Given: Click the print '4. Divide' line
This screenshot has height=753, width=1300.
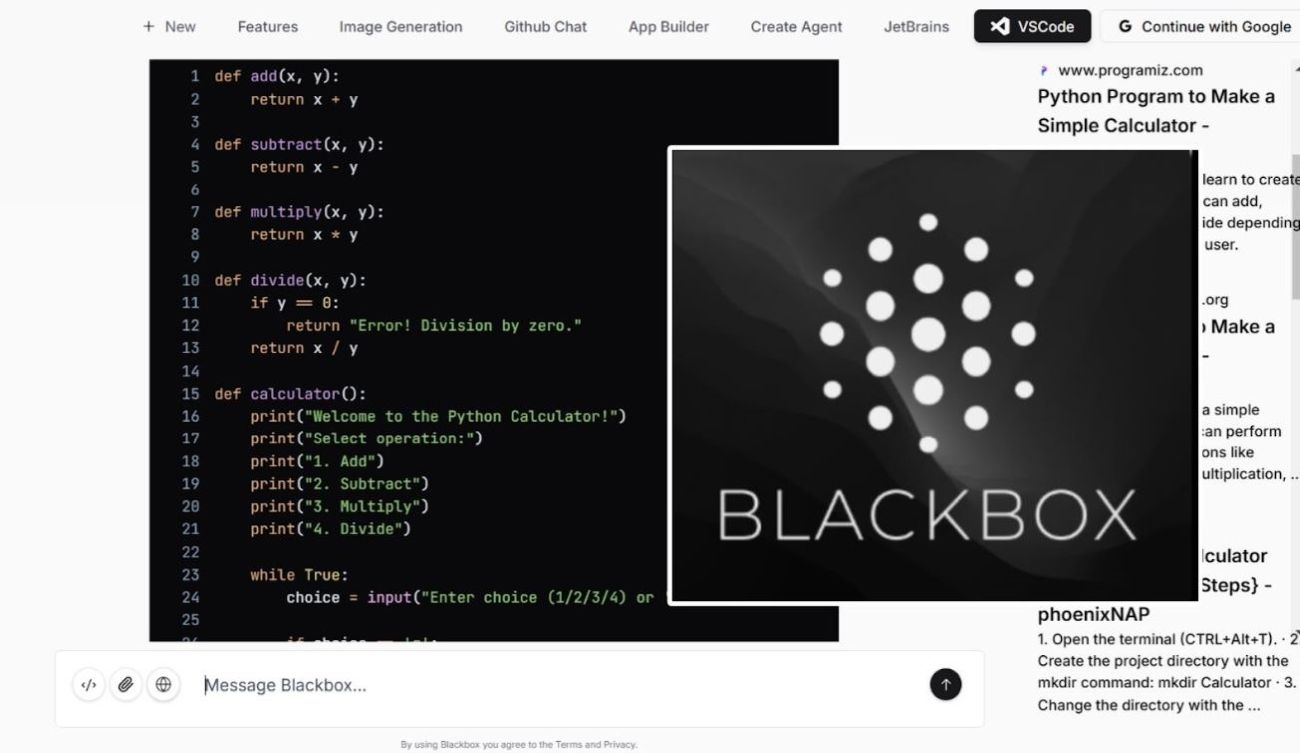Looking at the screenshot, I should pyautogui.click(x=331, y=529).
